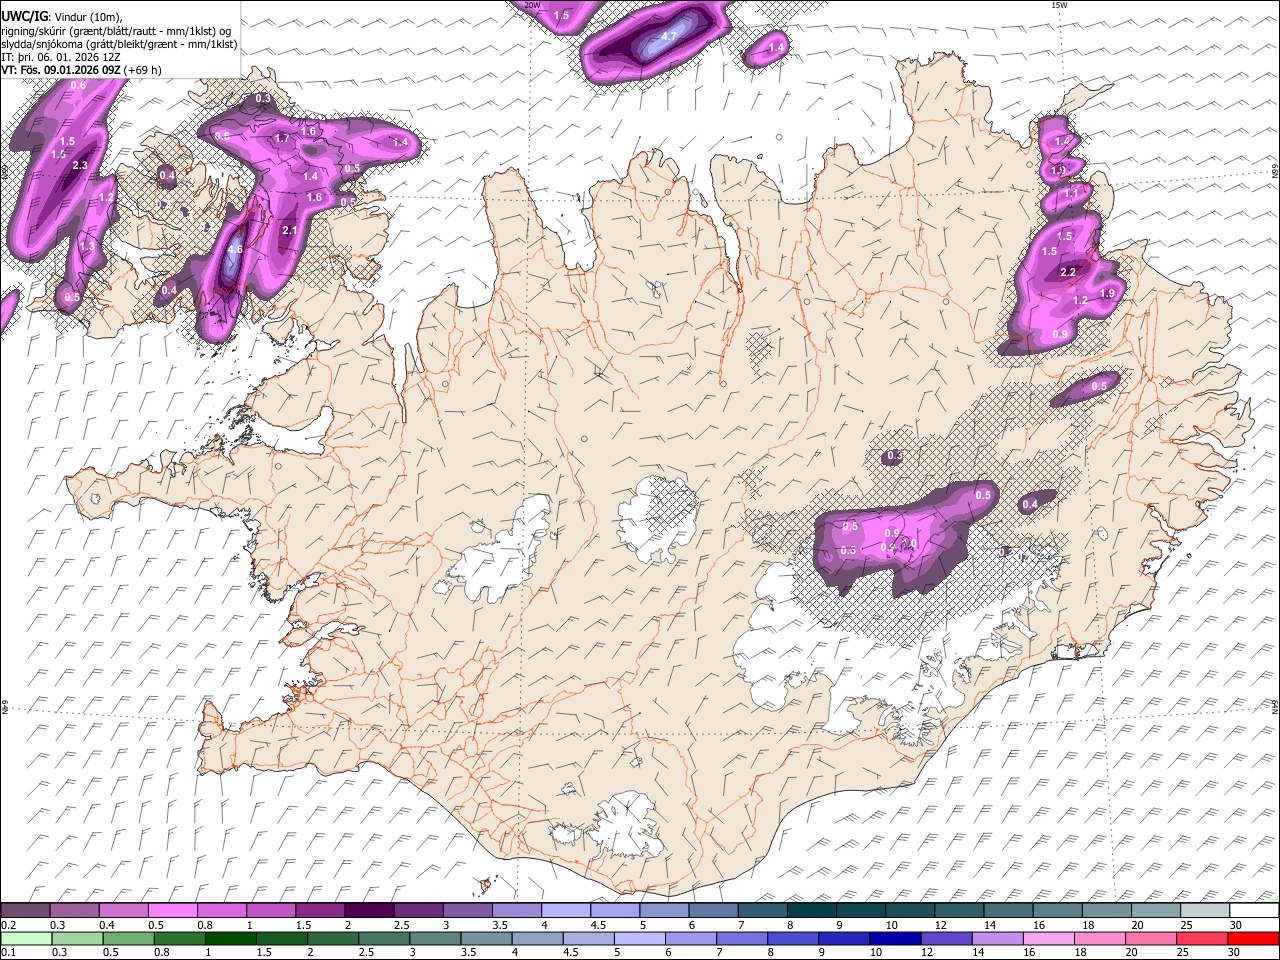The image size is (1280, 960).
Task: Click the dusky purple 0.2–0.3 swatch in upper legend
Action: point(26,911)
